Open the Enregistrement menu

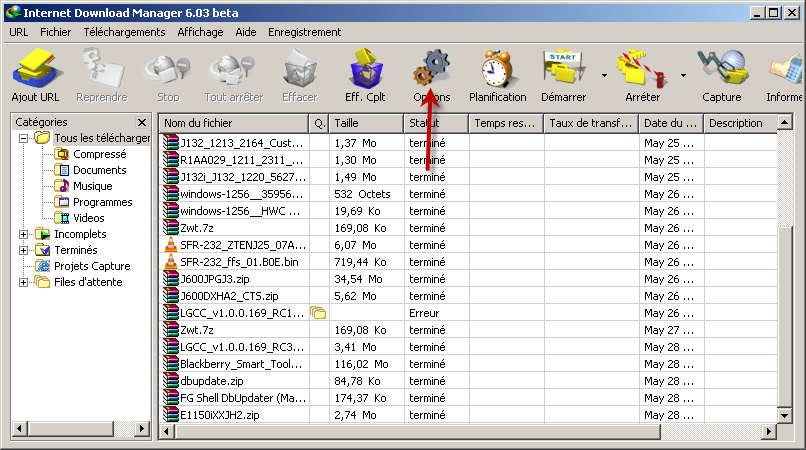click(x=304, y=32)
